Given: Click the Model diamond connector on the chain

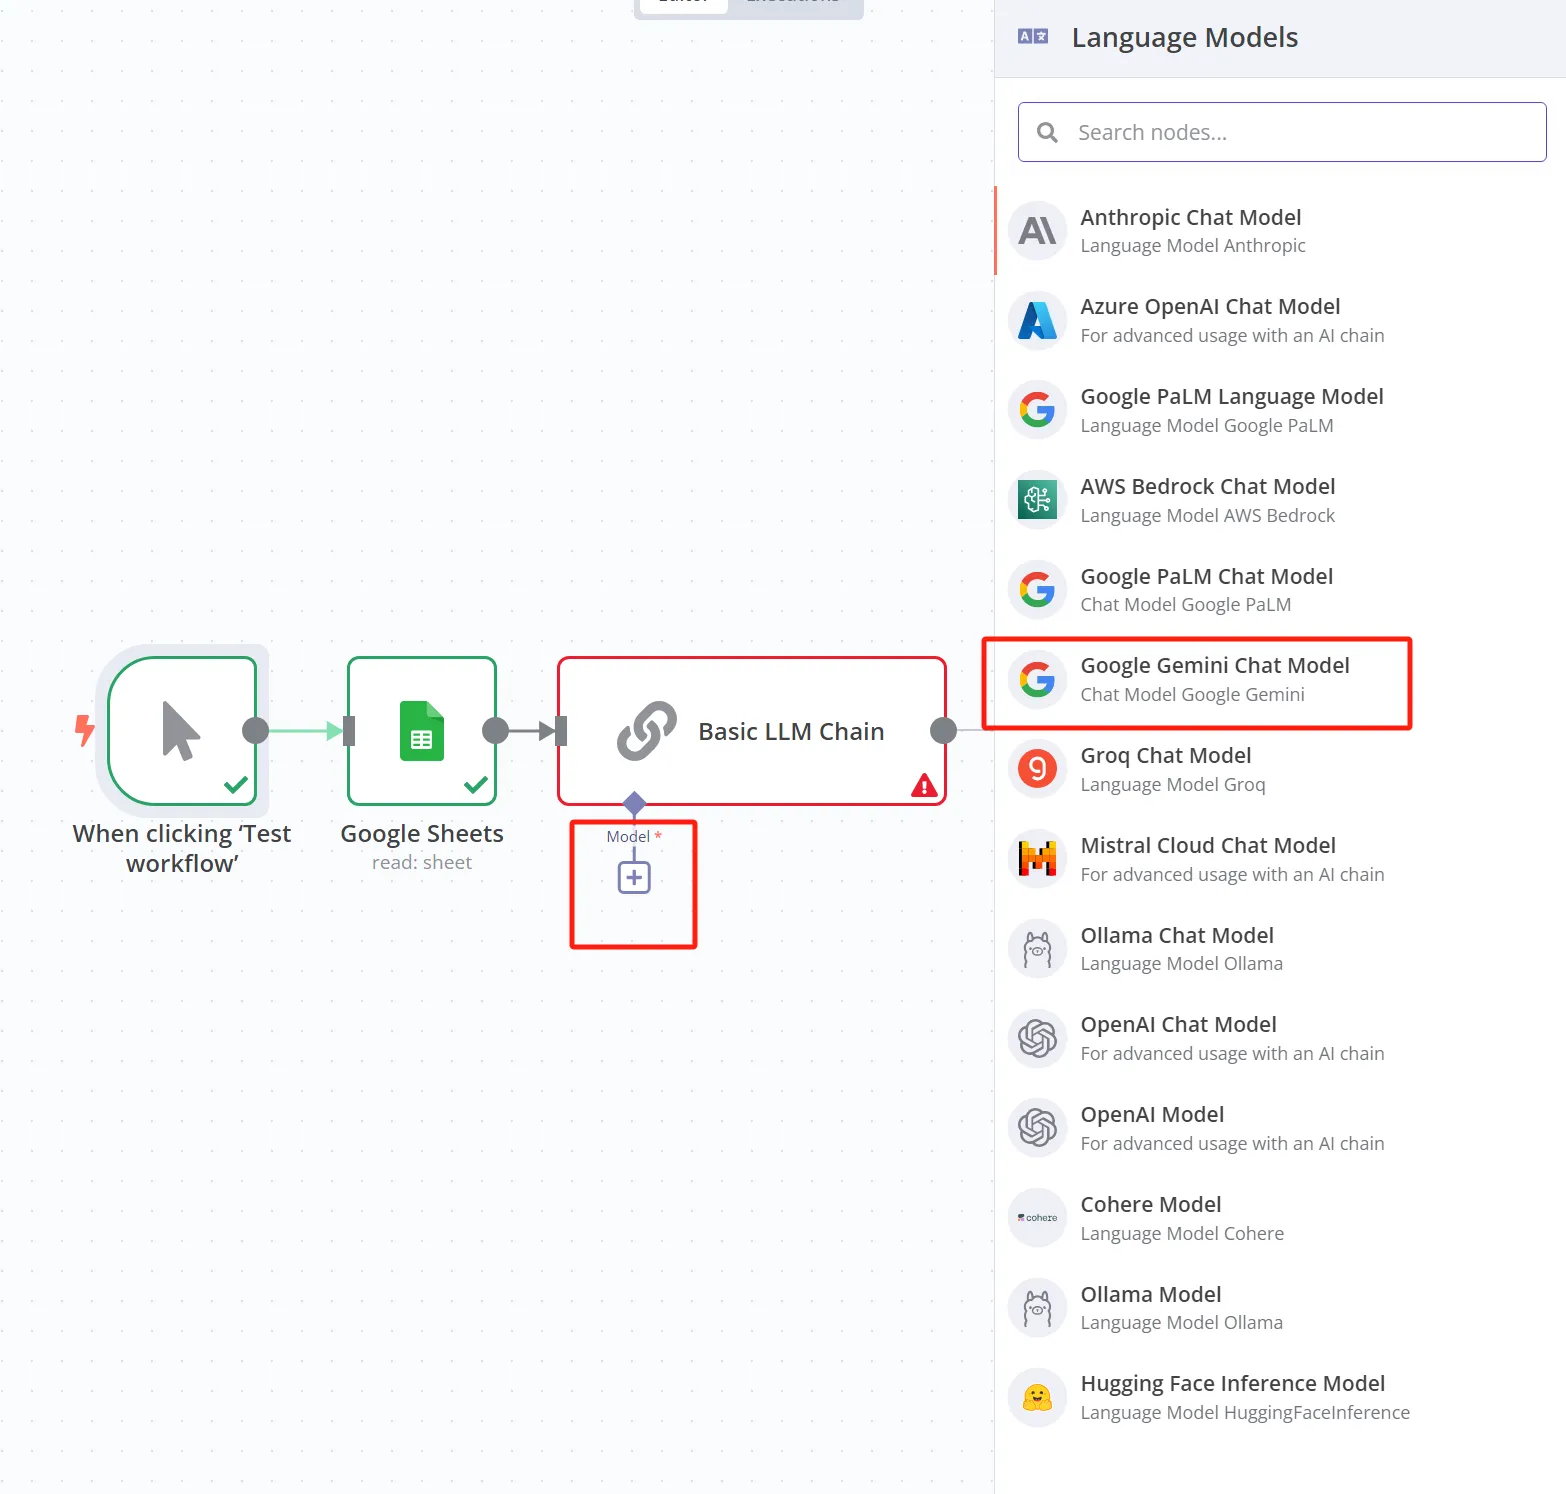Looking at the screenshot, I should (x=634, y=803).
